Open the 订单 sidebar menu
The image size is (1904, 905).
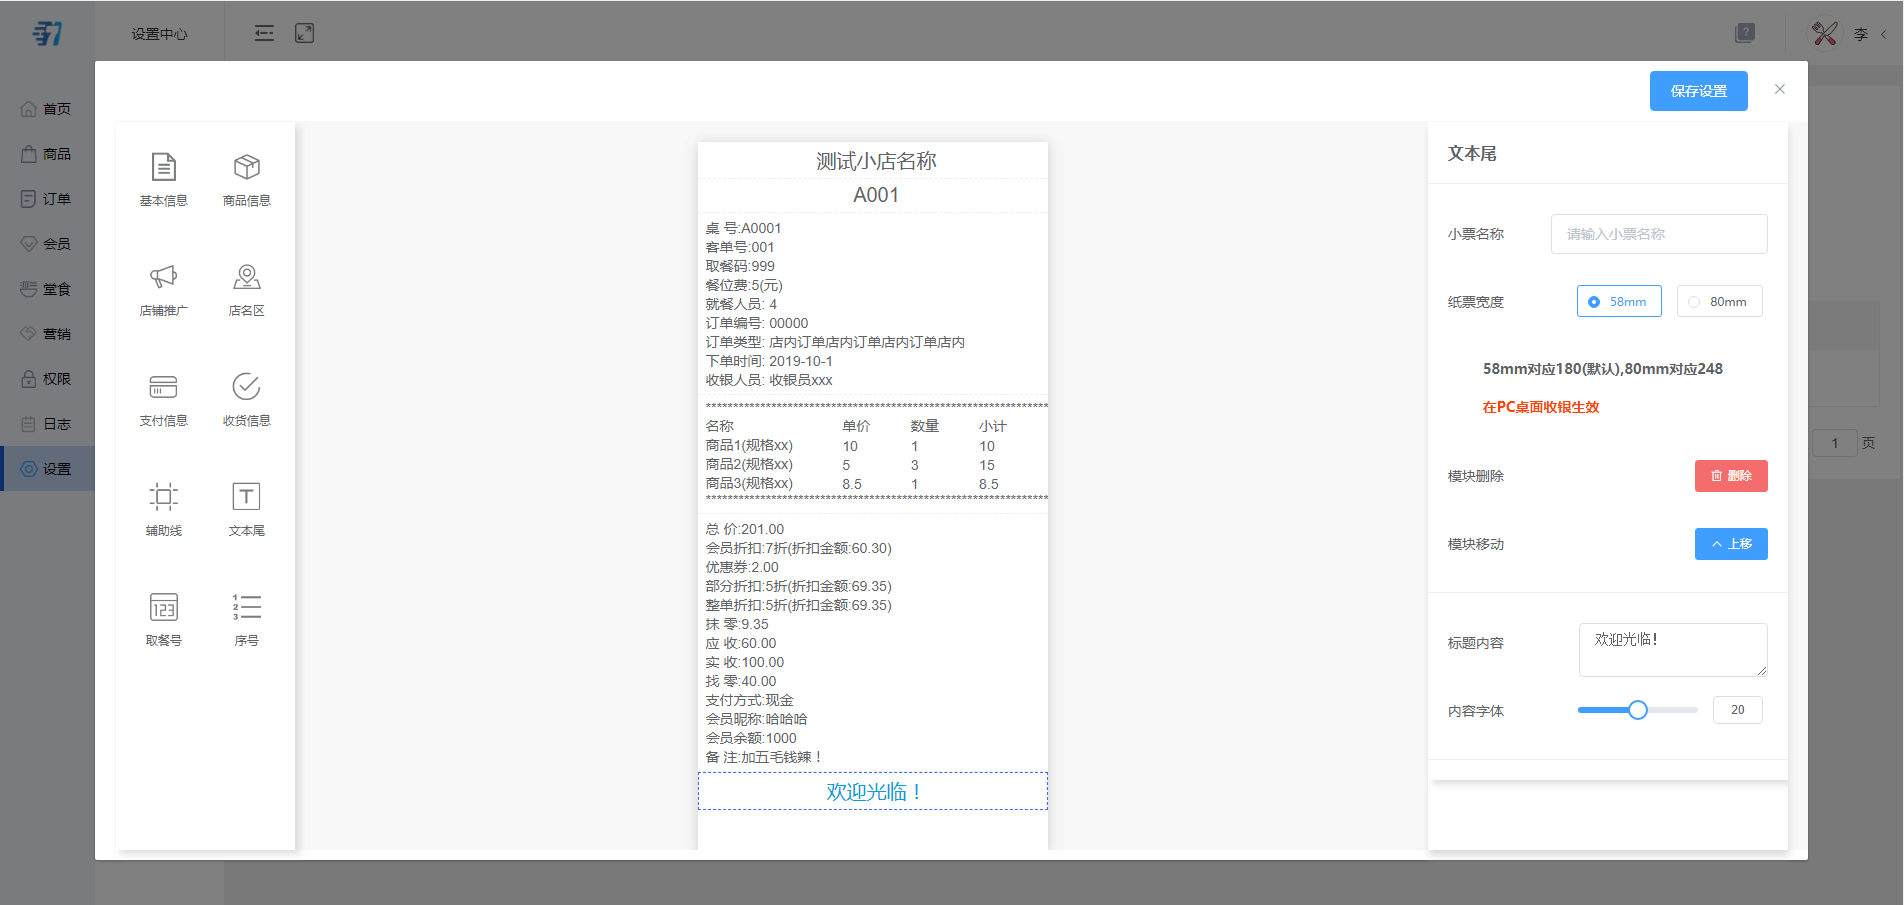tap(47, 199)
